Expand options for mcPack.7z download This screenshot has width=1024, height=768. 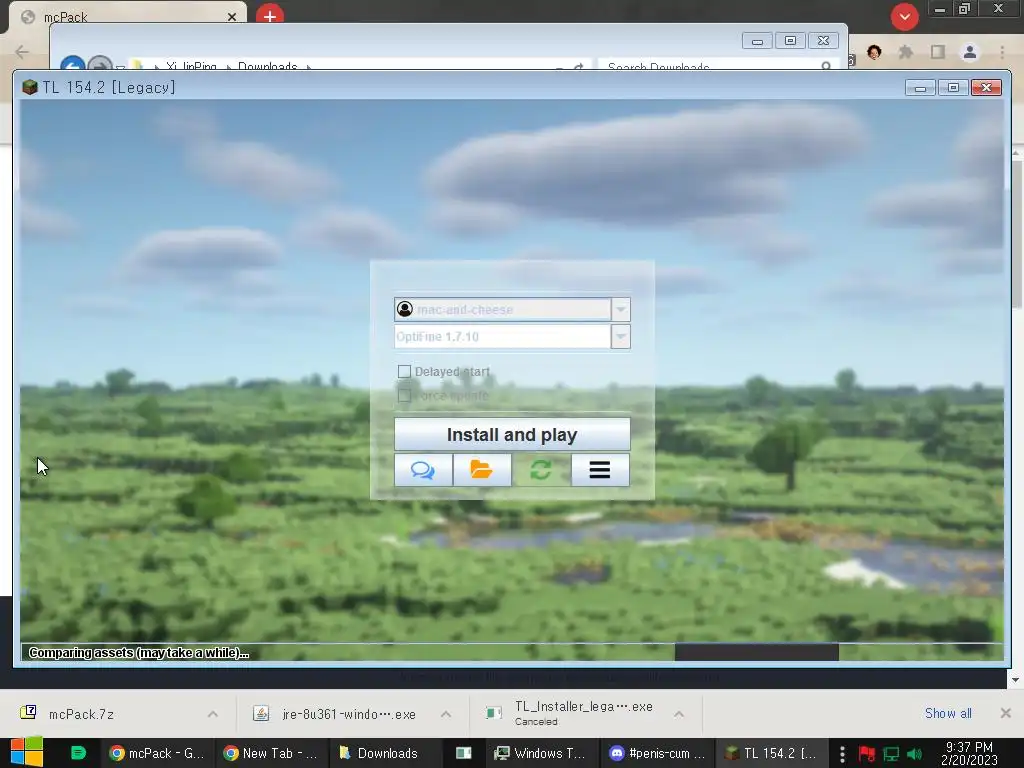pos(213,714)
